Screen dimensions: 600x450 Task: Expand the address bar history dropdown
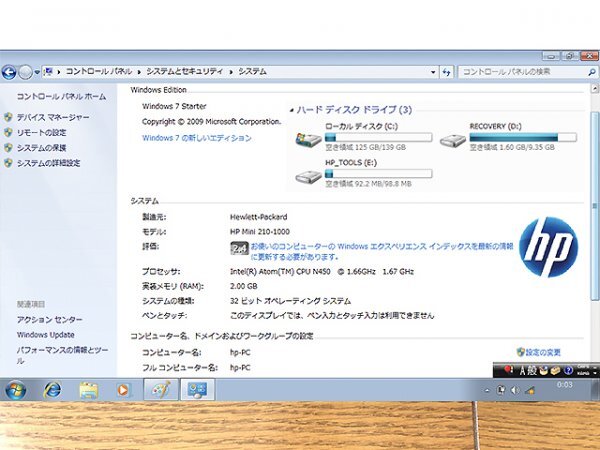[433, 72]
